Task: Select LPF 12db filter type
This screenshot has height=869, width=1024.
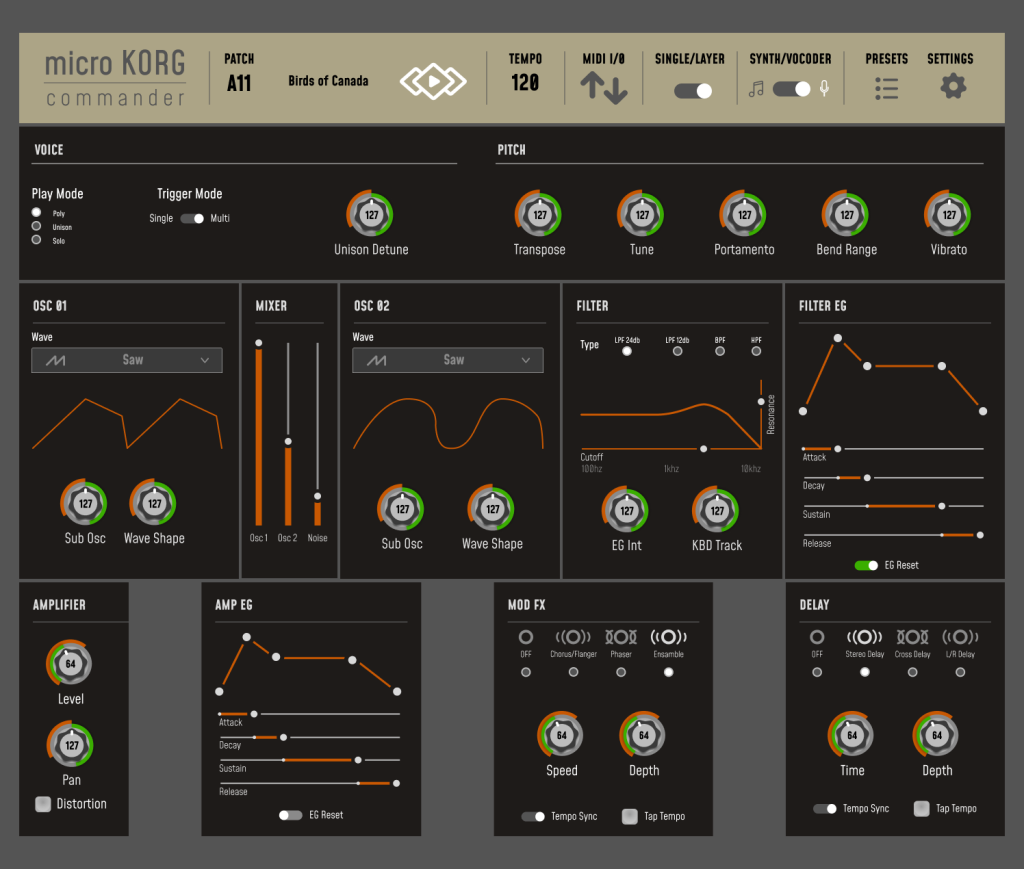Action: tap(677, 351)
